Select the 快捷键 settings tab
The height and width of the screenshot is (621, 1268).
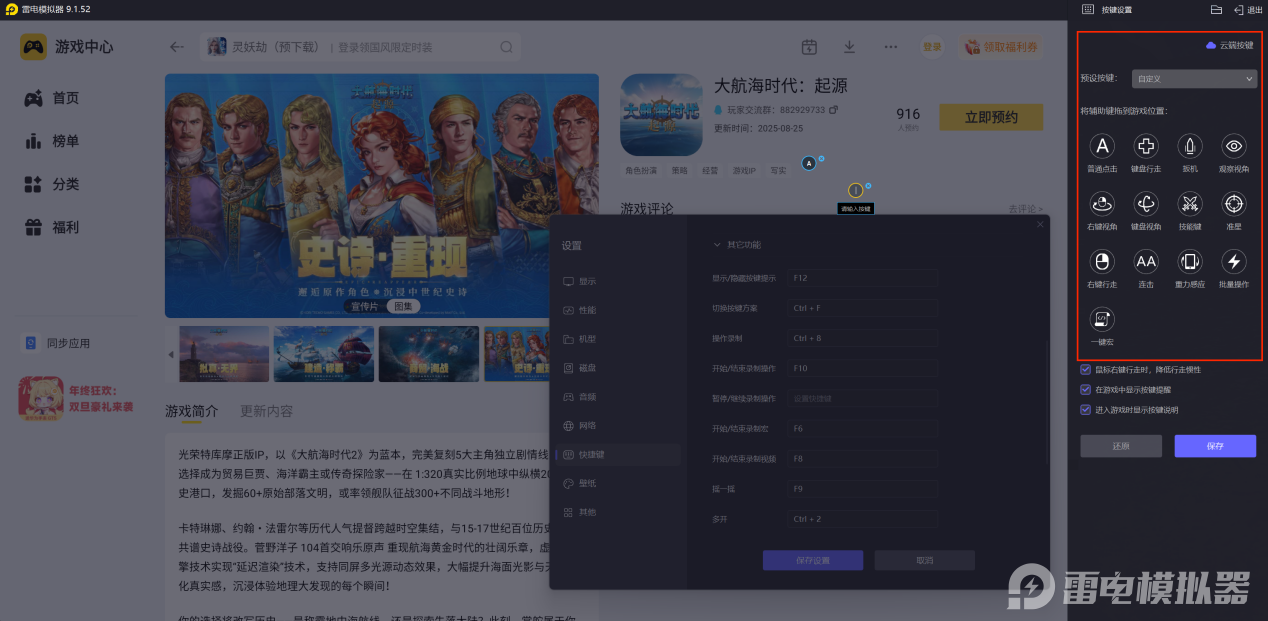pos(618,454)
